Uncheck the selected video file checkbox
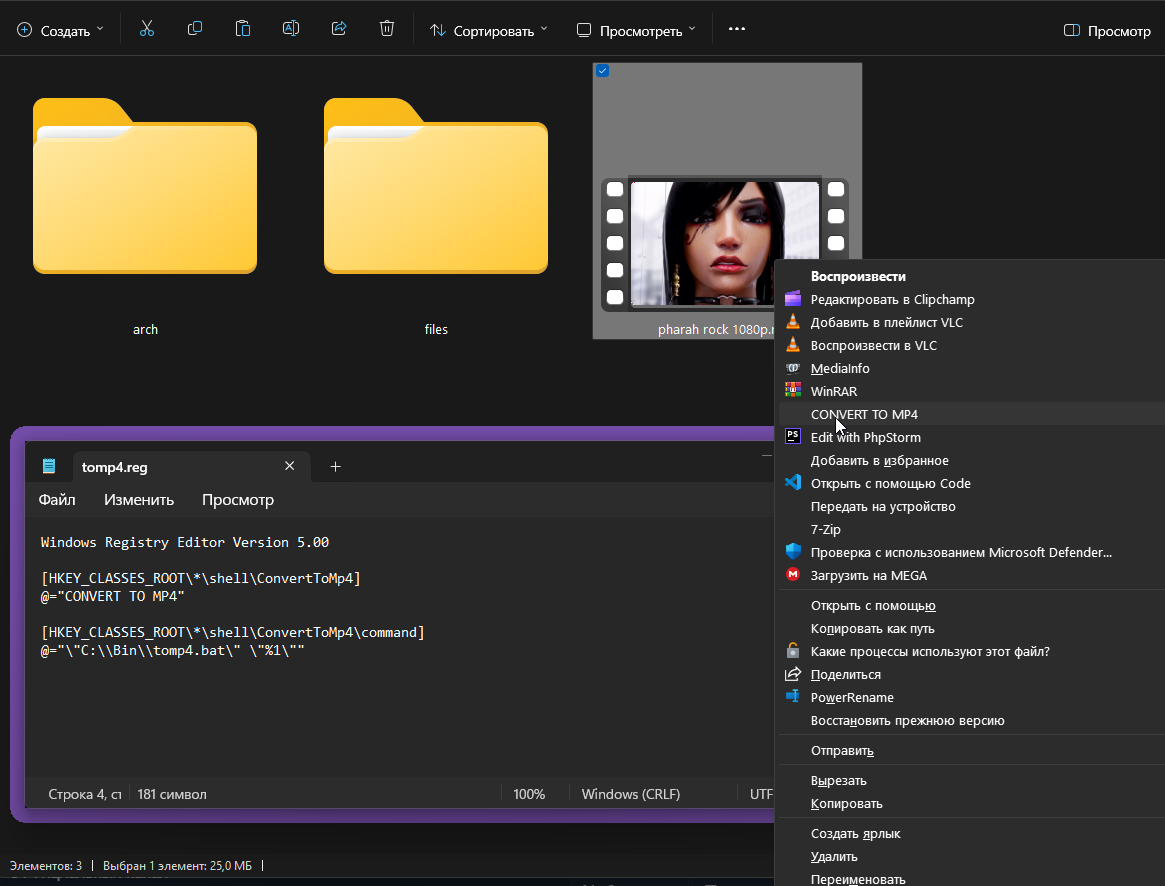The height and width of the screenshot is (886, 1165). tap(602, 71)
